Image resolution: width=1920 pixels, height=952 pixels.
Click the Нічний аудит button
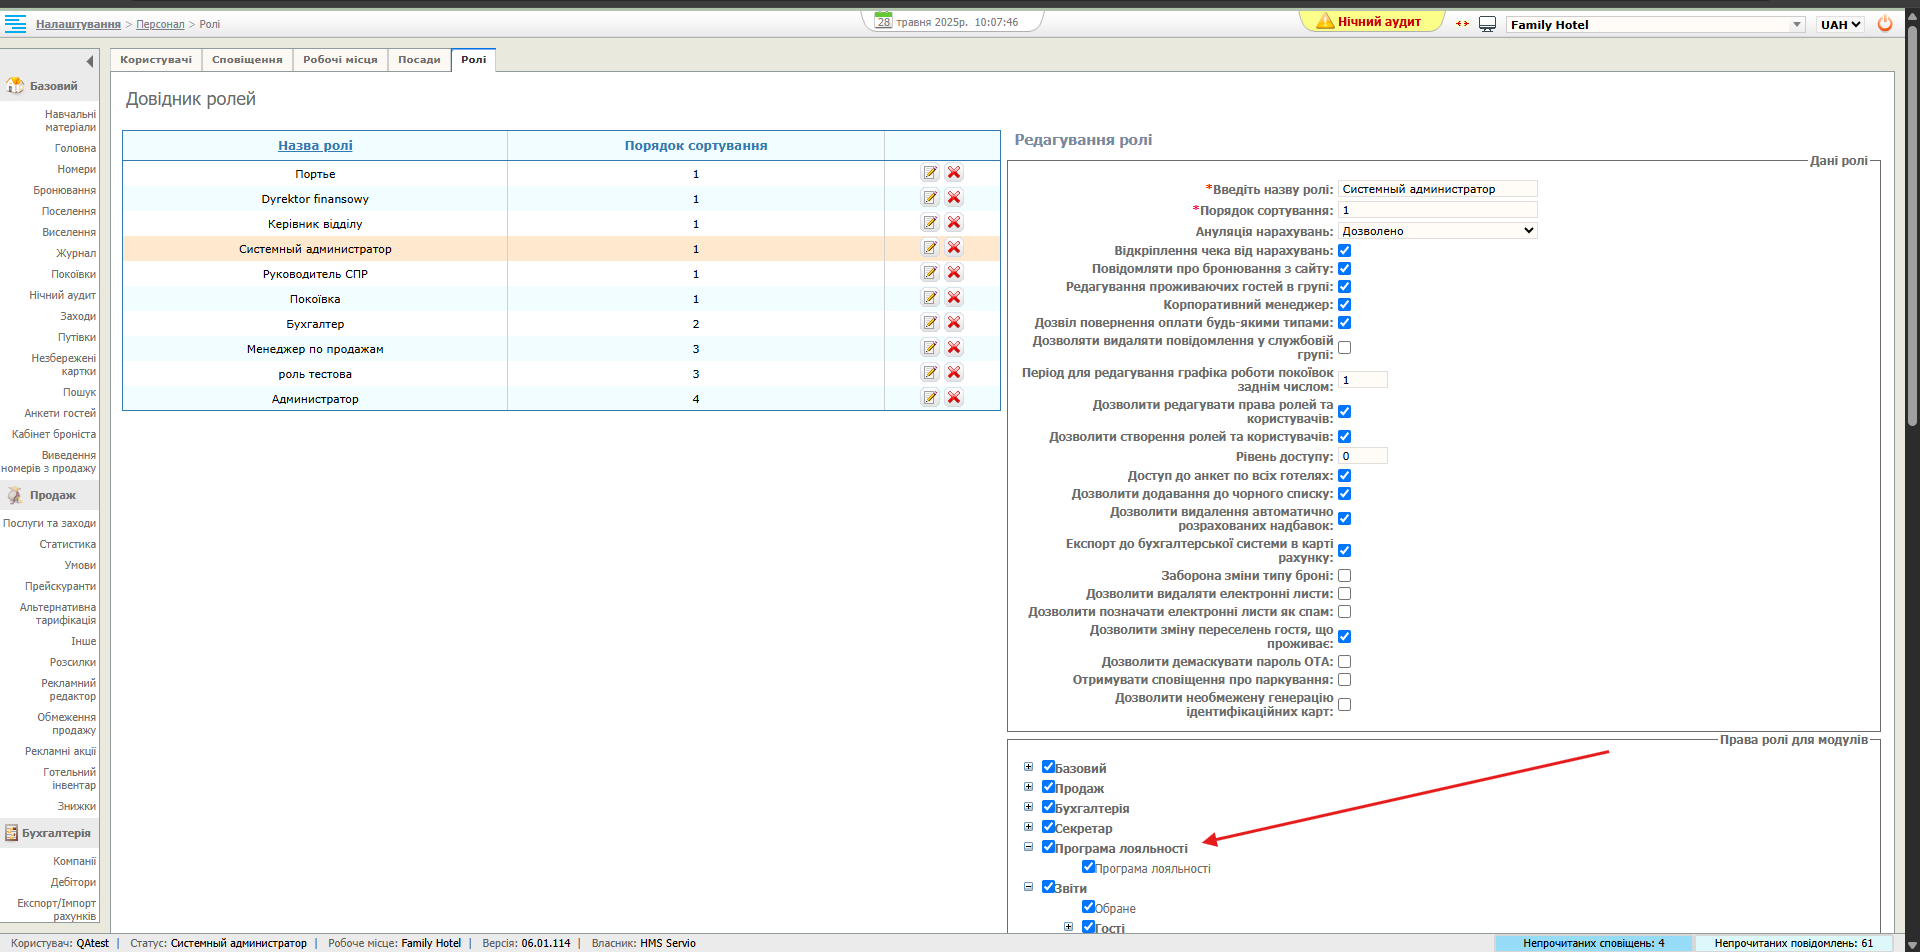click(1370, 22)
